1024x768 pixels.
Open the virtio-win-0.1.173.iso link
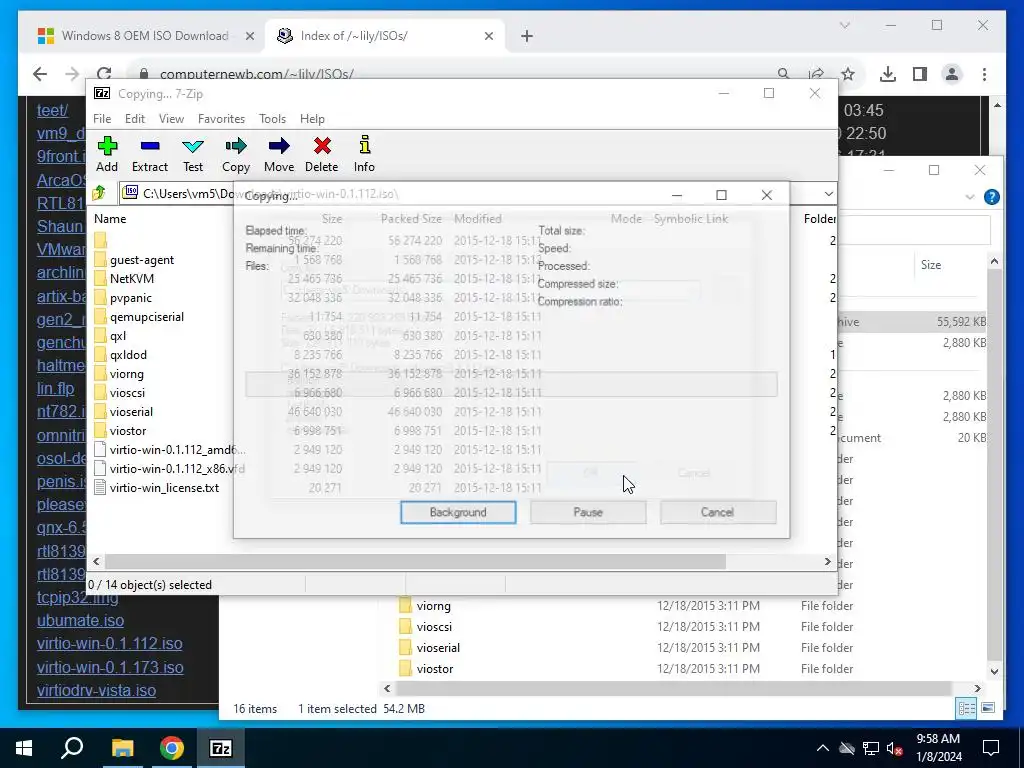coord(110,667)
